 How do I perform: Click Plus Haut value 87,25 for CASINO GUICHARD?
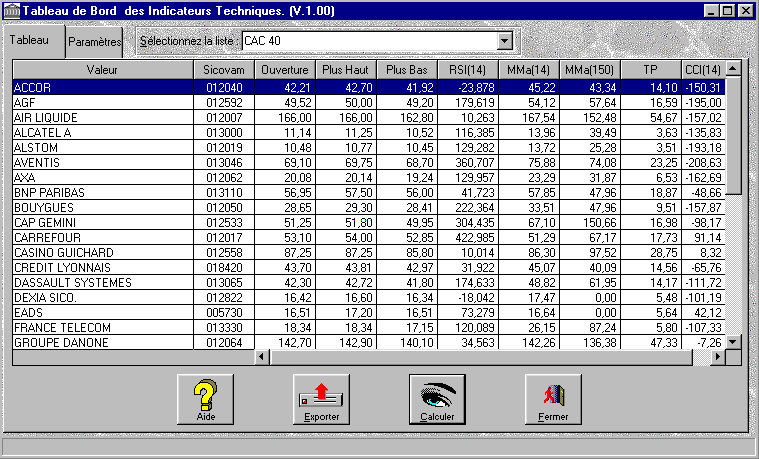pos(359,253)
